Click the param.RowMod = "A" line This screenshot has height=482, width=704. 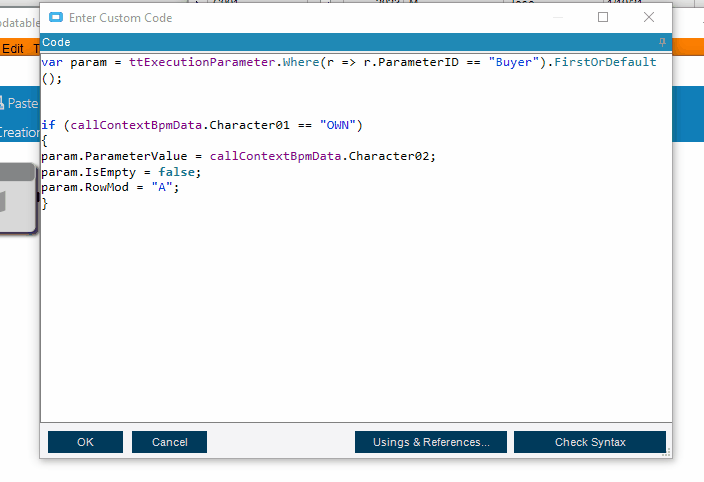pyautogui.click(x=110, y=187)
